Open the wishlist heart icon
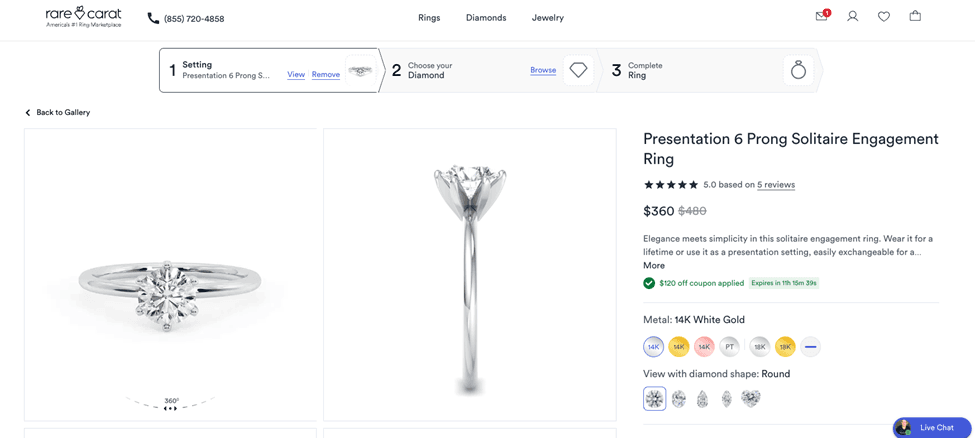The width and height of the screenshot is (975, 438). pos(884,17)
